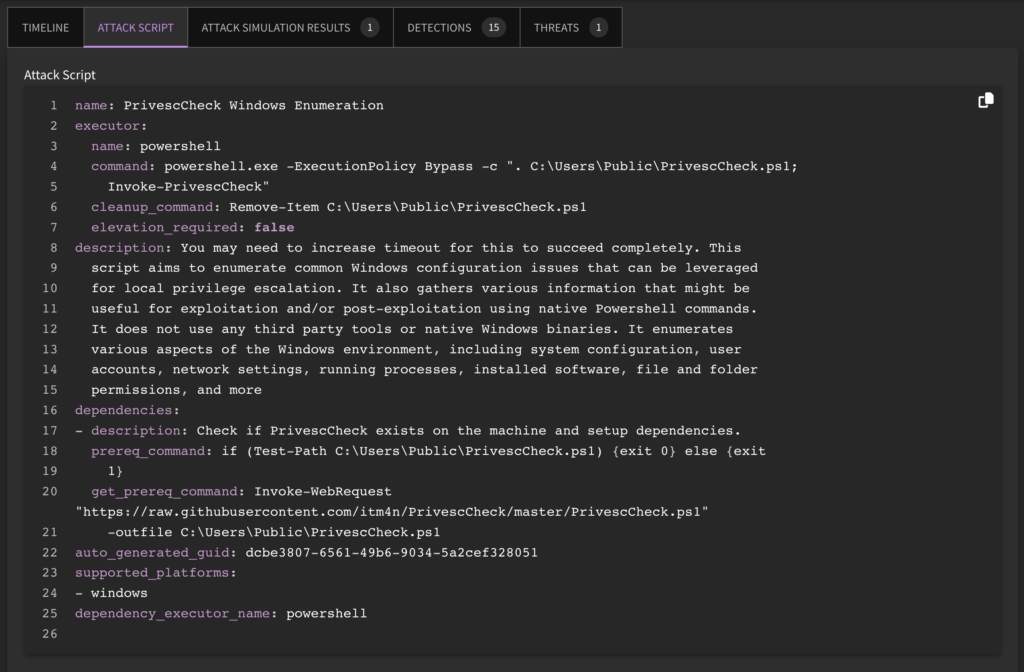
Task: Select the Attack Script tab
Action: point(135,27)
